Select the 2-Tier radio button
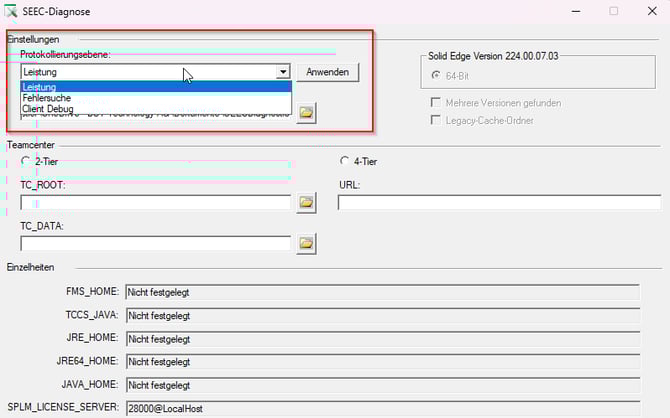Viewport: 670px width, 418px height. 26,161
